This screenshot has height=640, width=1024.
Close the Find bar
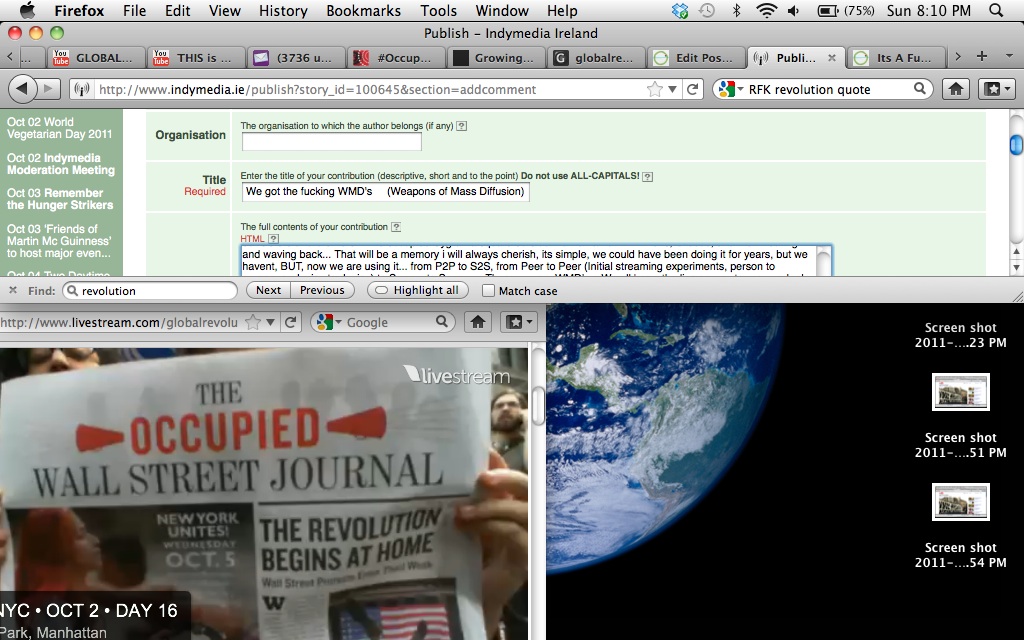click(12, 290)
